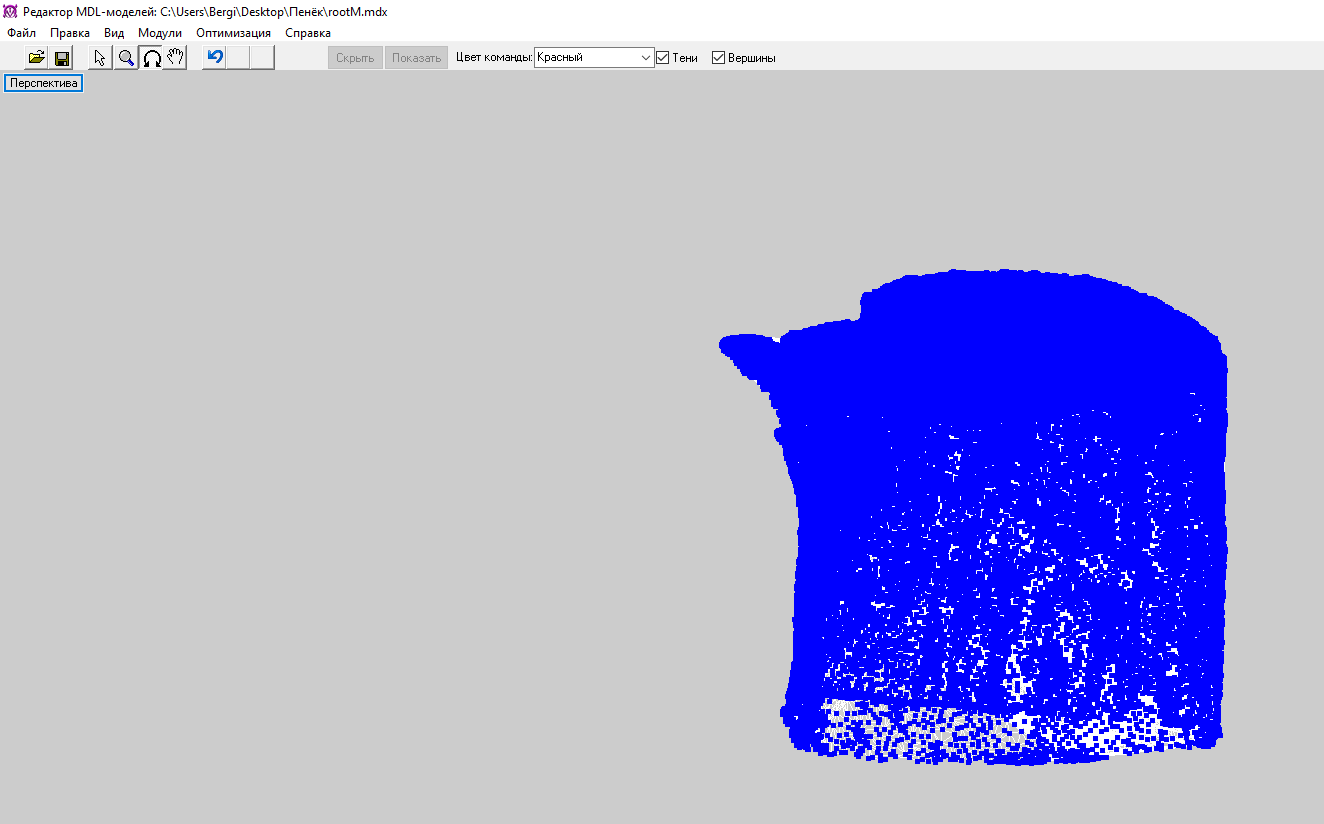Open the Оптимизация menu
This screenshot has width=1324, height=824.
(x=233, y=33)
